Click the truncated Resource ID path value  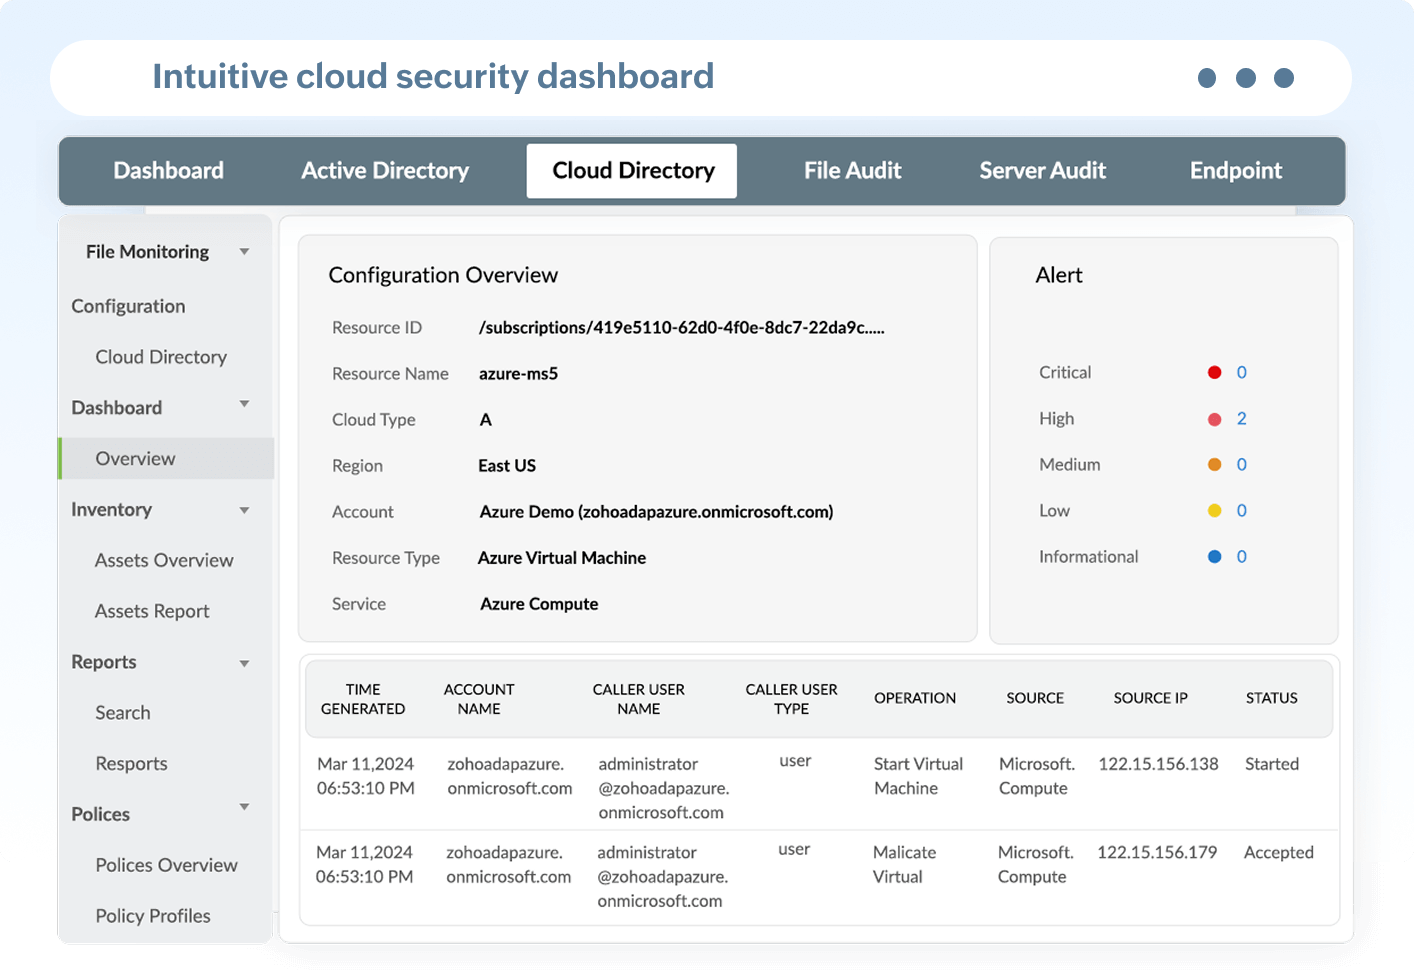(x=681, y=328)
